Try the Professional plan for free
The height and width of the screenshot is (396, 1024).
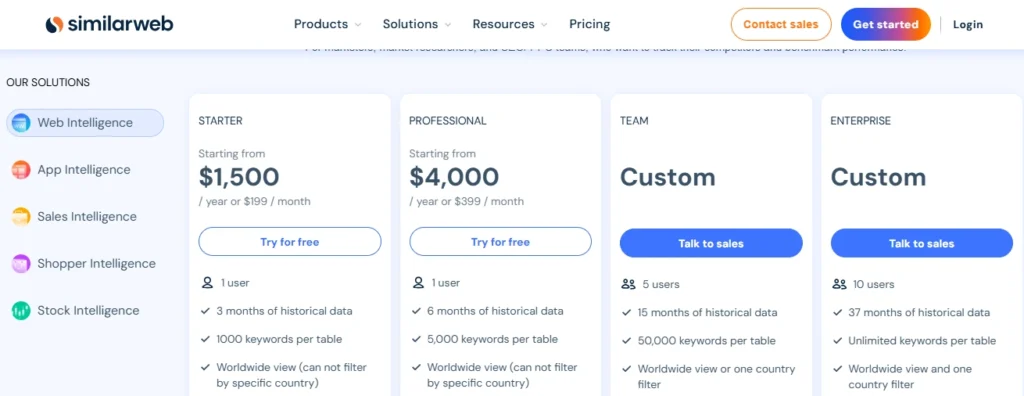coord(500,242)
